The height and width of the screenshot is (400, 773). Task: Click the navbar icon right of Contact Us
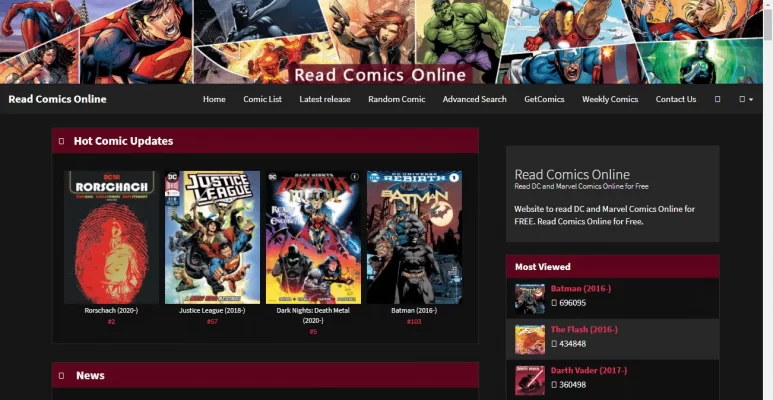point(717,99)
